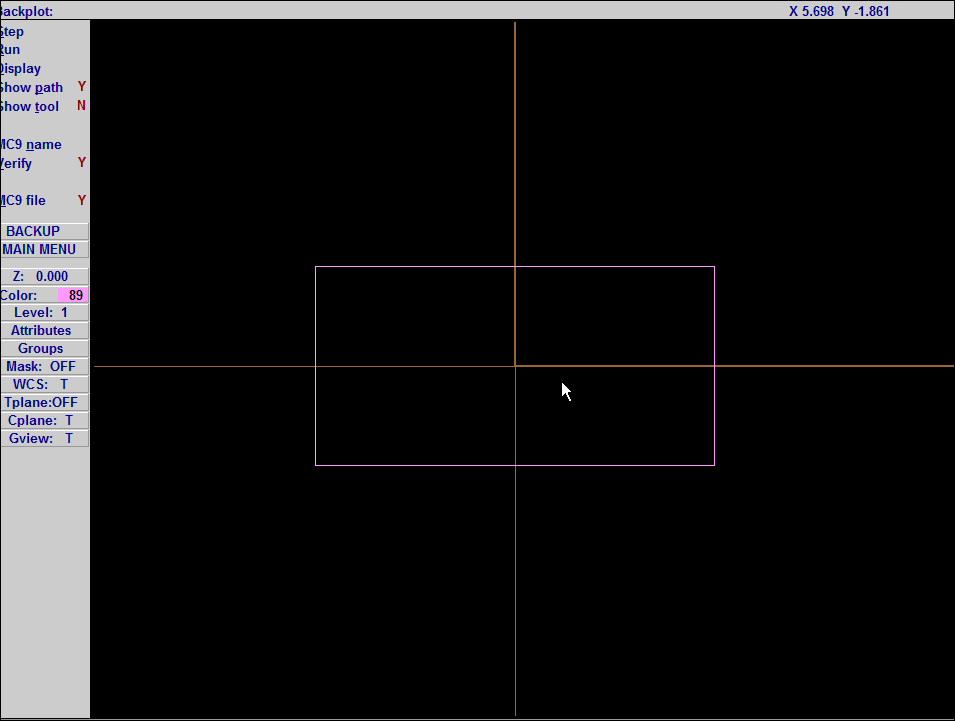The width and height of the screenshot is (955, 721).
Task: Open the Groups dialog
Action: tap(41, 348)
